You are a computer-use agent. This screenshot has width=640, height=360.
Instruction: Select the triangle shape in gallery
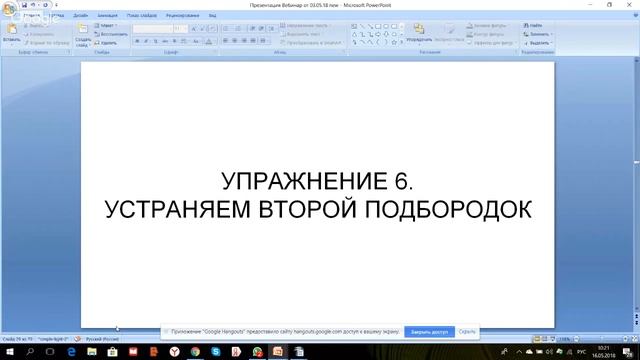[x=354, y=35]
